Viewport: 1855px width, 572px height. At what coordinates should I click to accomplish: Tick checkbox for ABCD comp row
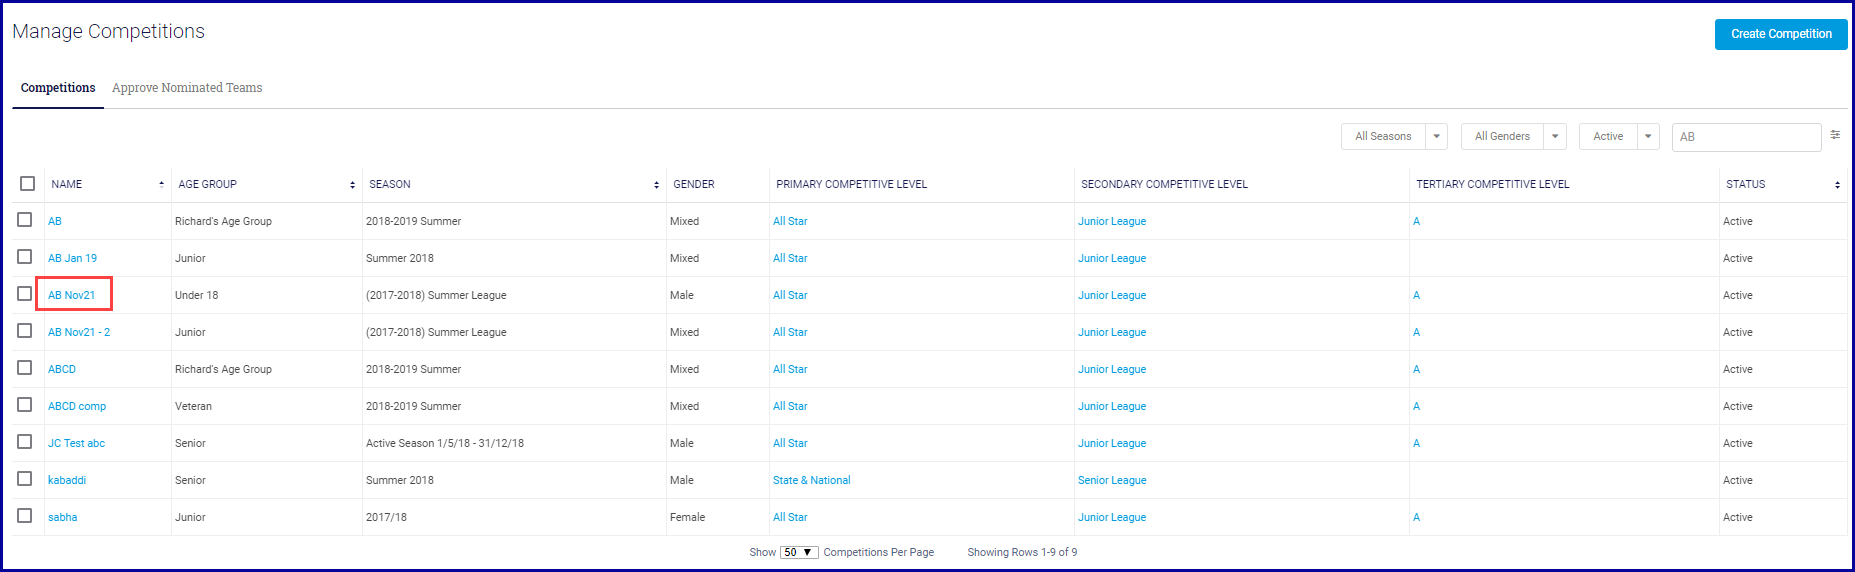pos(25,405)
